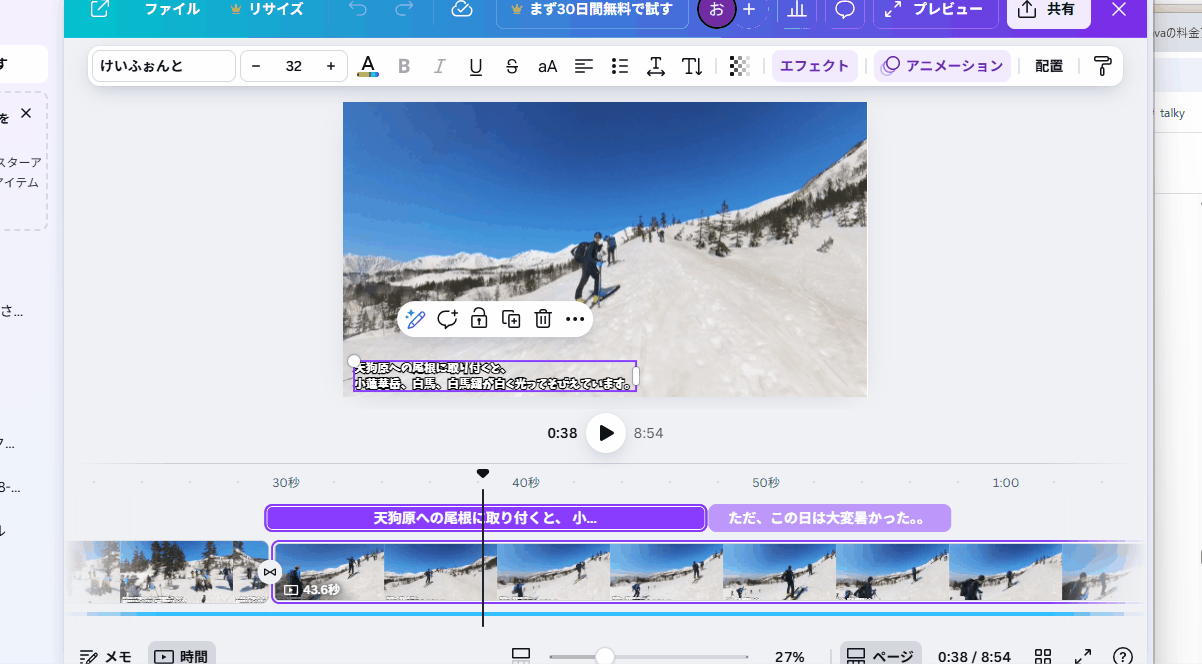The width and height of the screenshot is (1202, 664).
Task: Open the more options ellipsis menu
Action: tap(575, 319)
